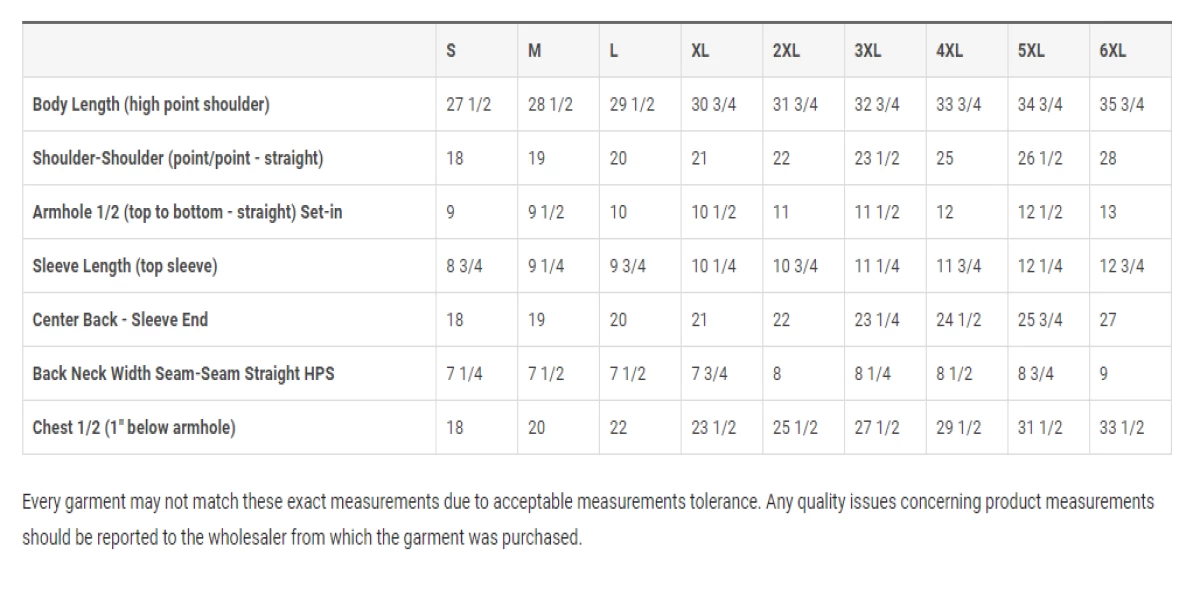Click the S size column header
This screenshot has width=1200, height=600.
pos(451,51)
